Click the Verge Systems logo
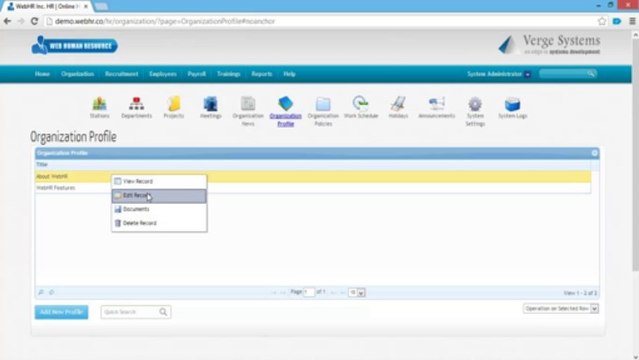The image size is (639, 360). [x=549, y=44]
